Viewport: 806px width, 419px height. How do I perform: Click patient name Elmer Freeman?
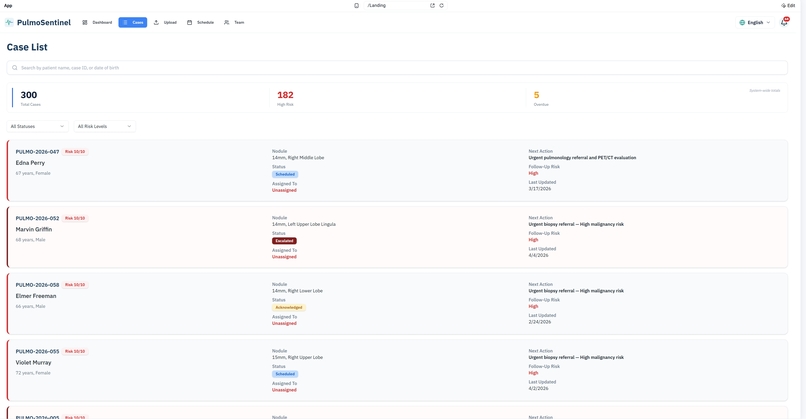point(36,296)
